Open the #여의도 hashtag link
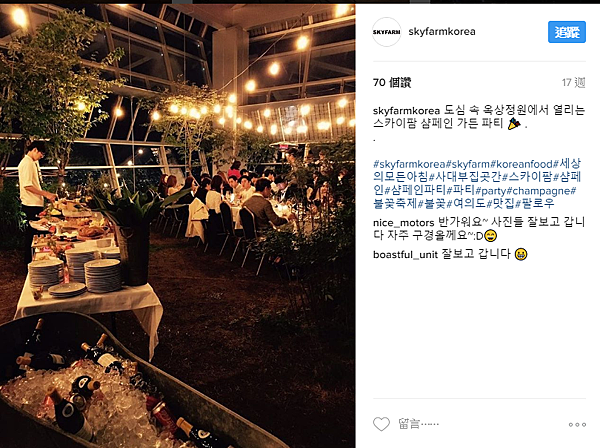 click(x=466, y=204)
